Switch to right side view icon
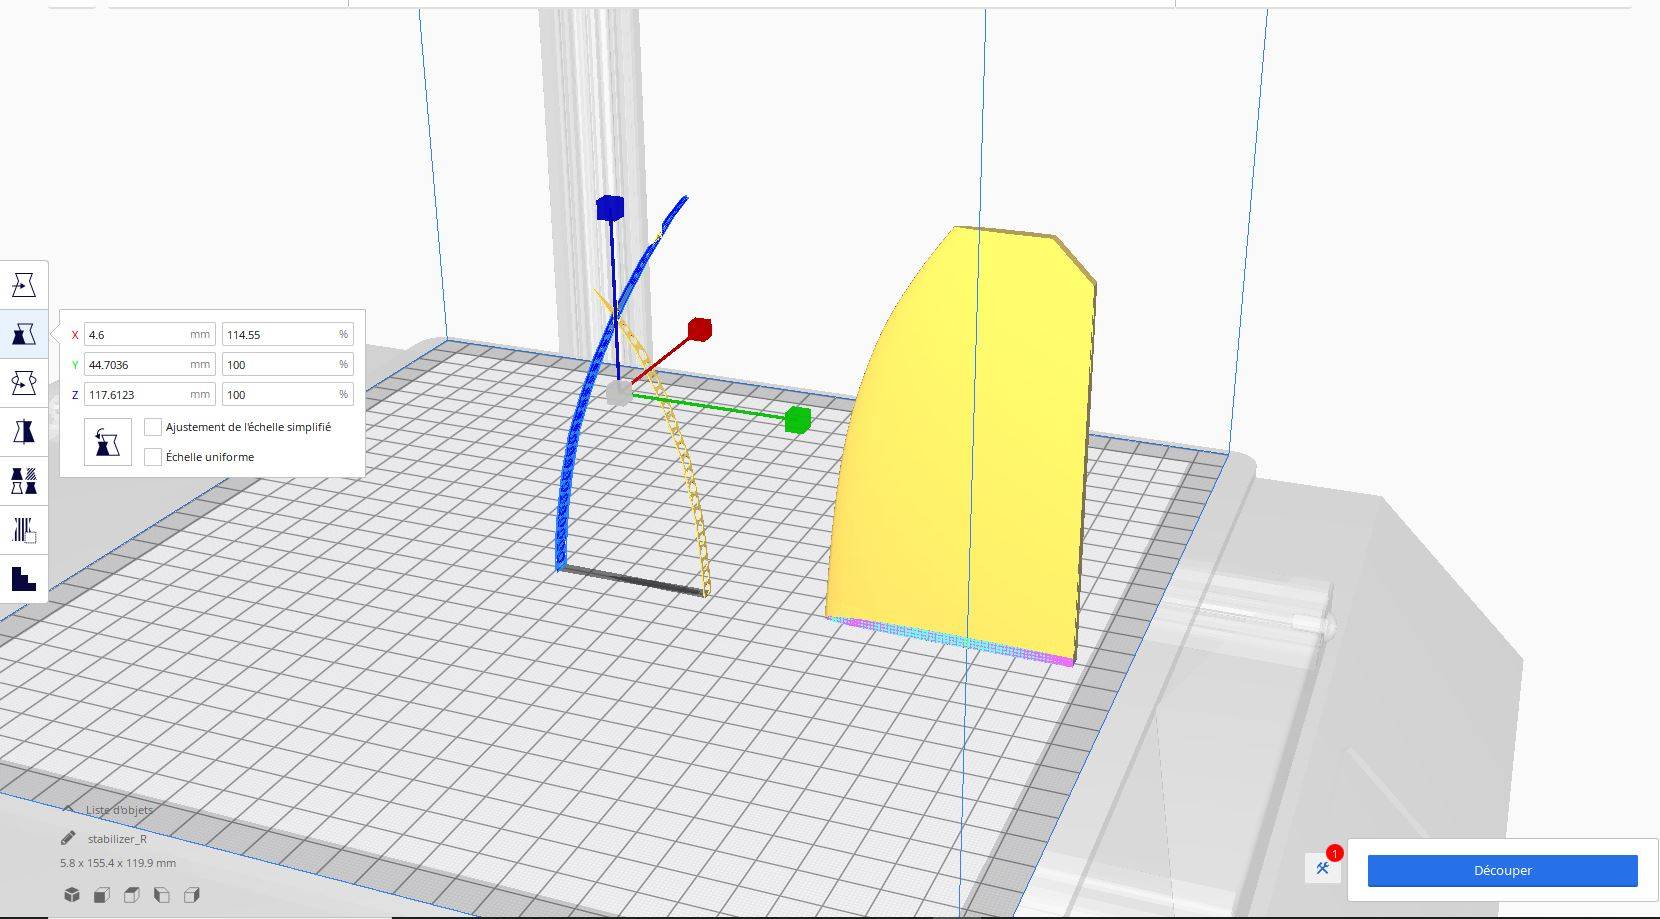The image size is (1660, 919). 192,895
